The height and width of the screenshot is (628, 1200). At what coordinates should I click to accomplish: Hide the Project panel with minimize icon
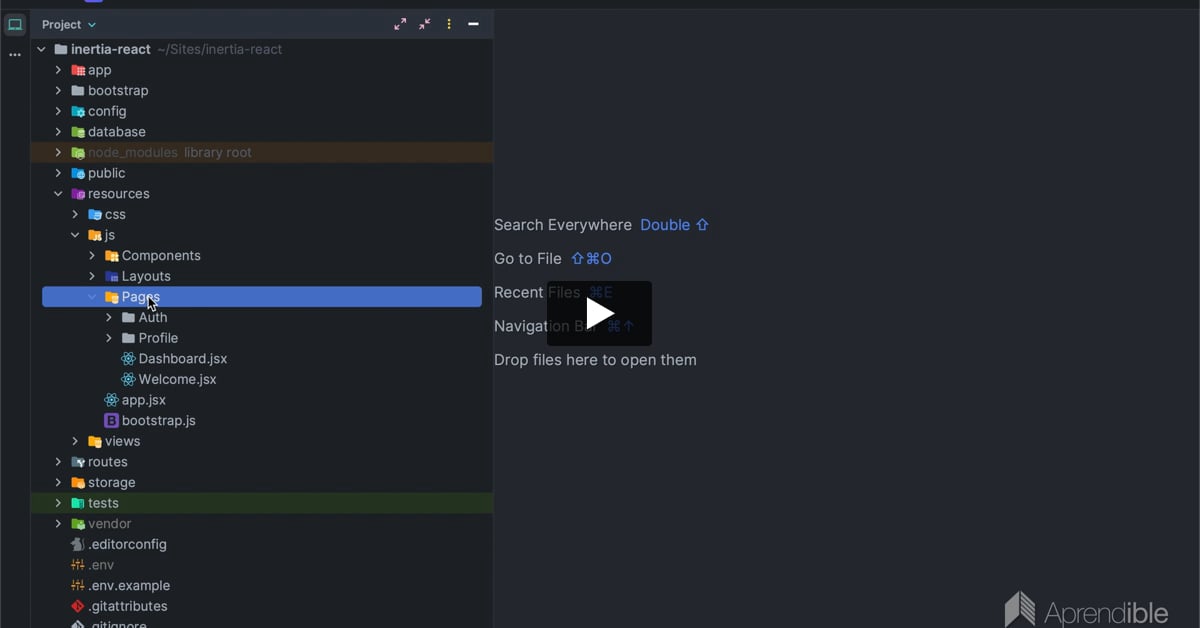(x=473, y=24)
